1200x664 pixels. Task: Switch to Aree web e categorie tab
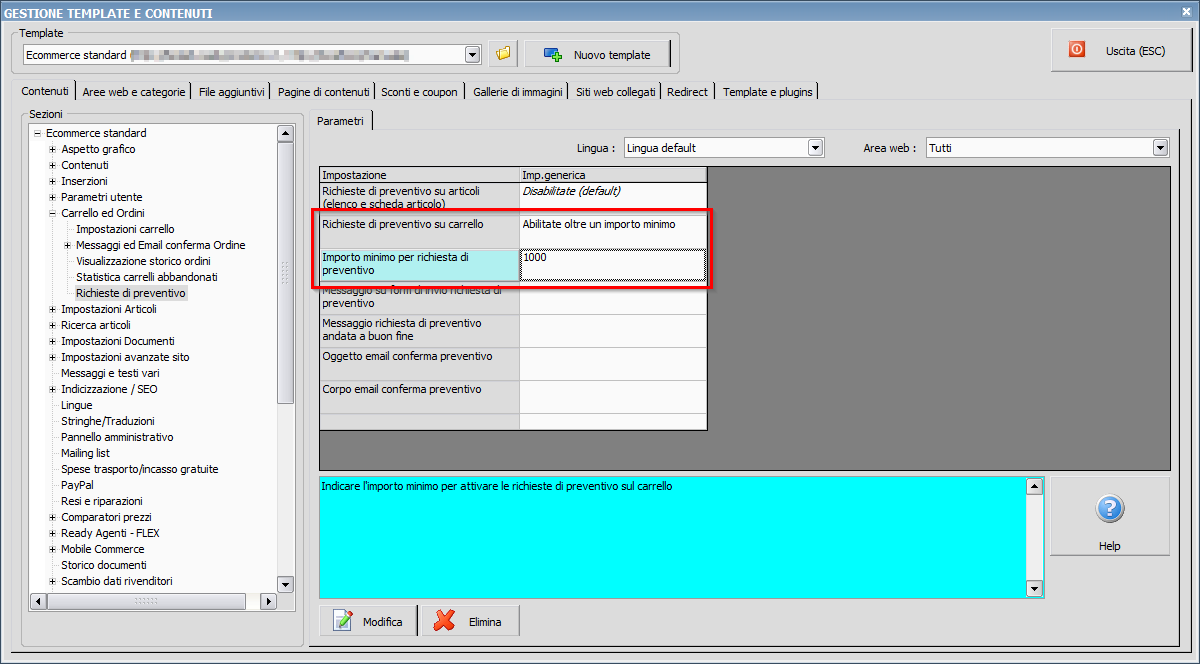tap(134, 91)
